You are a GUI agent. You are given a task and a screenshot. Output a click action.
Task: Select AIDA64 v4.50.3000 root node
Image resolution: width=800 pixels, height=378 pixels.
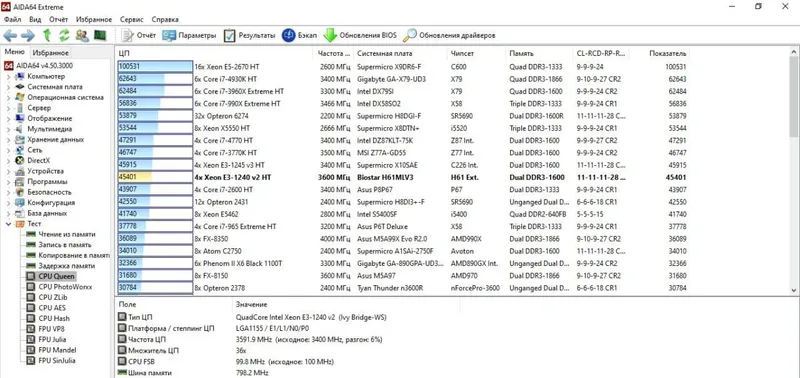tap(38, 65)
